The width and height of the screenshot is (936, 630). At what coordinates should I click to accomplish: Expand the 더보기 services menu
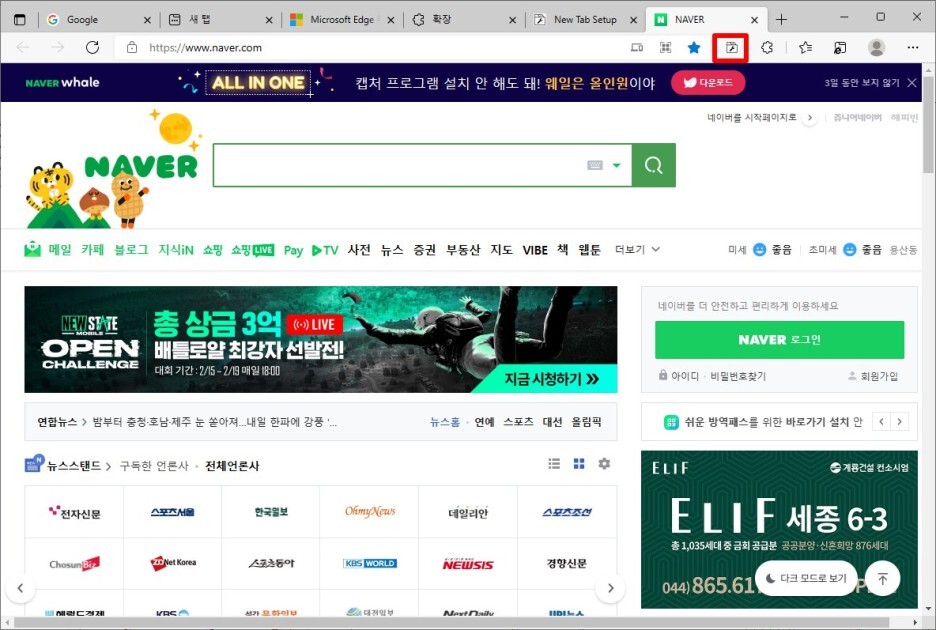tap(637, 250)
